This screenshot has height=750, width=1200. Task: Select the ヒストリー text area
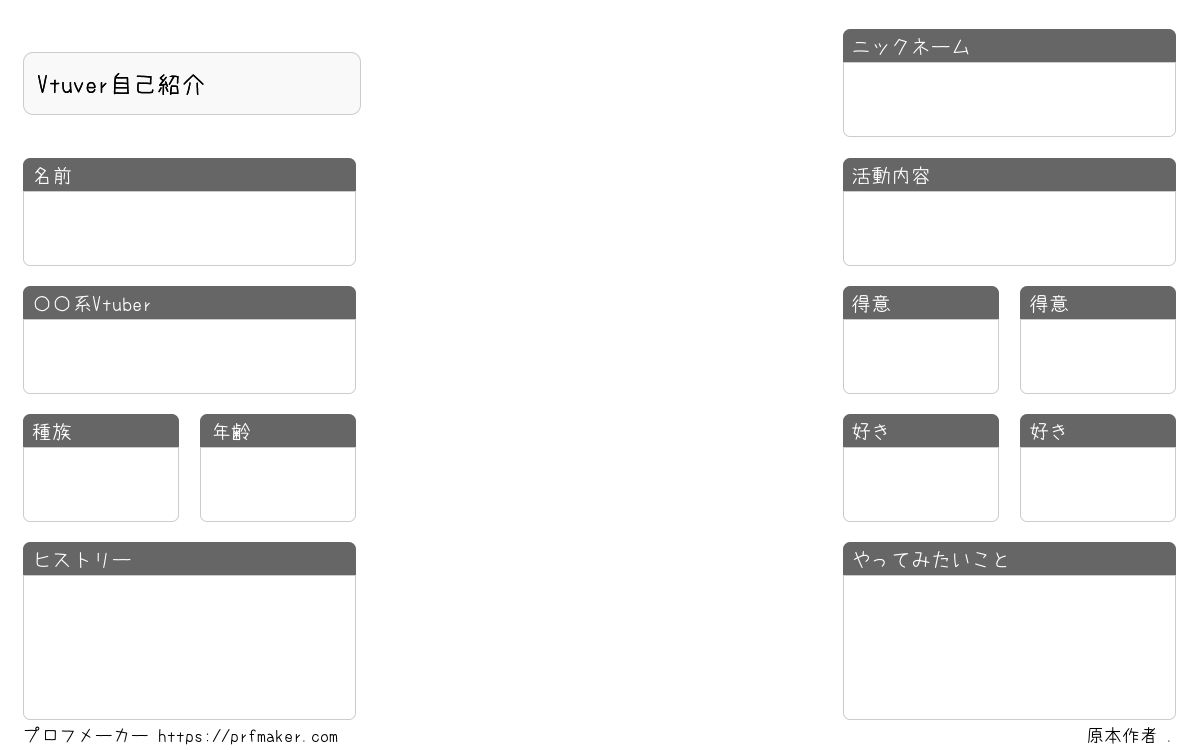(189, 647)
